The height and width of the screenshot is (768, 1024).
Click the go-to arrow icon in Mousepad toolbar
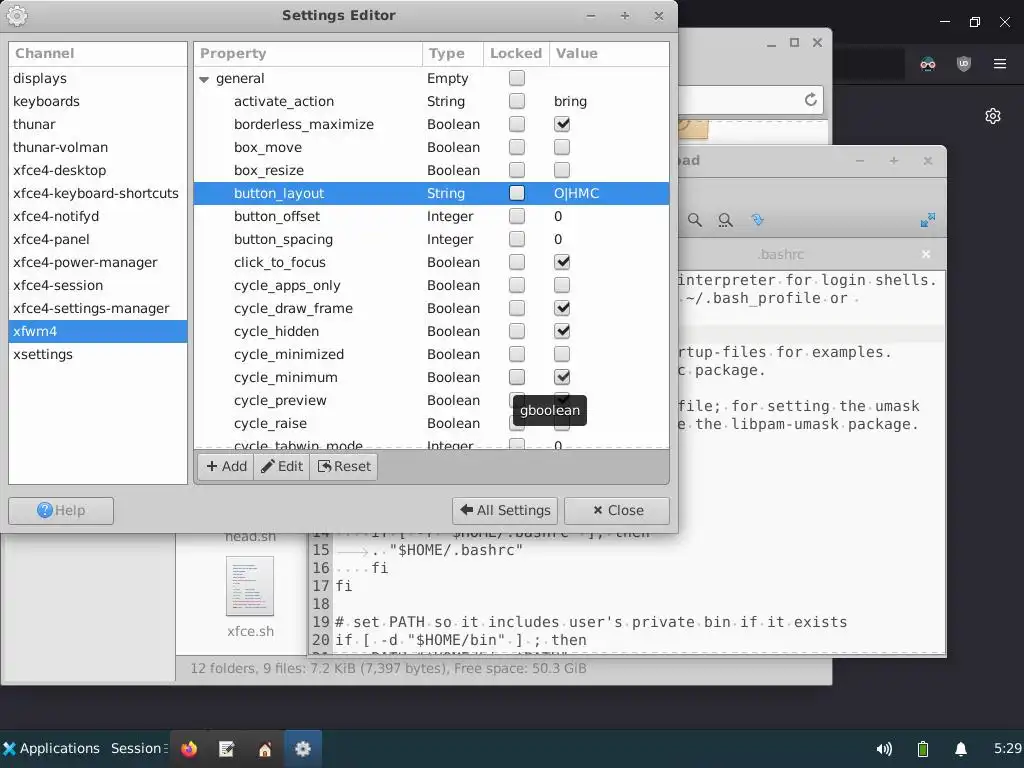[758, 220]
